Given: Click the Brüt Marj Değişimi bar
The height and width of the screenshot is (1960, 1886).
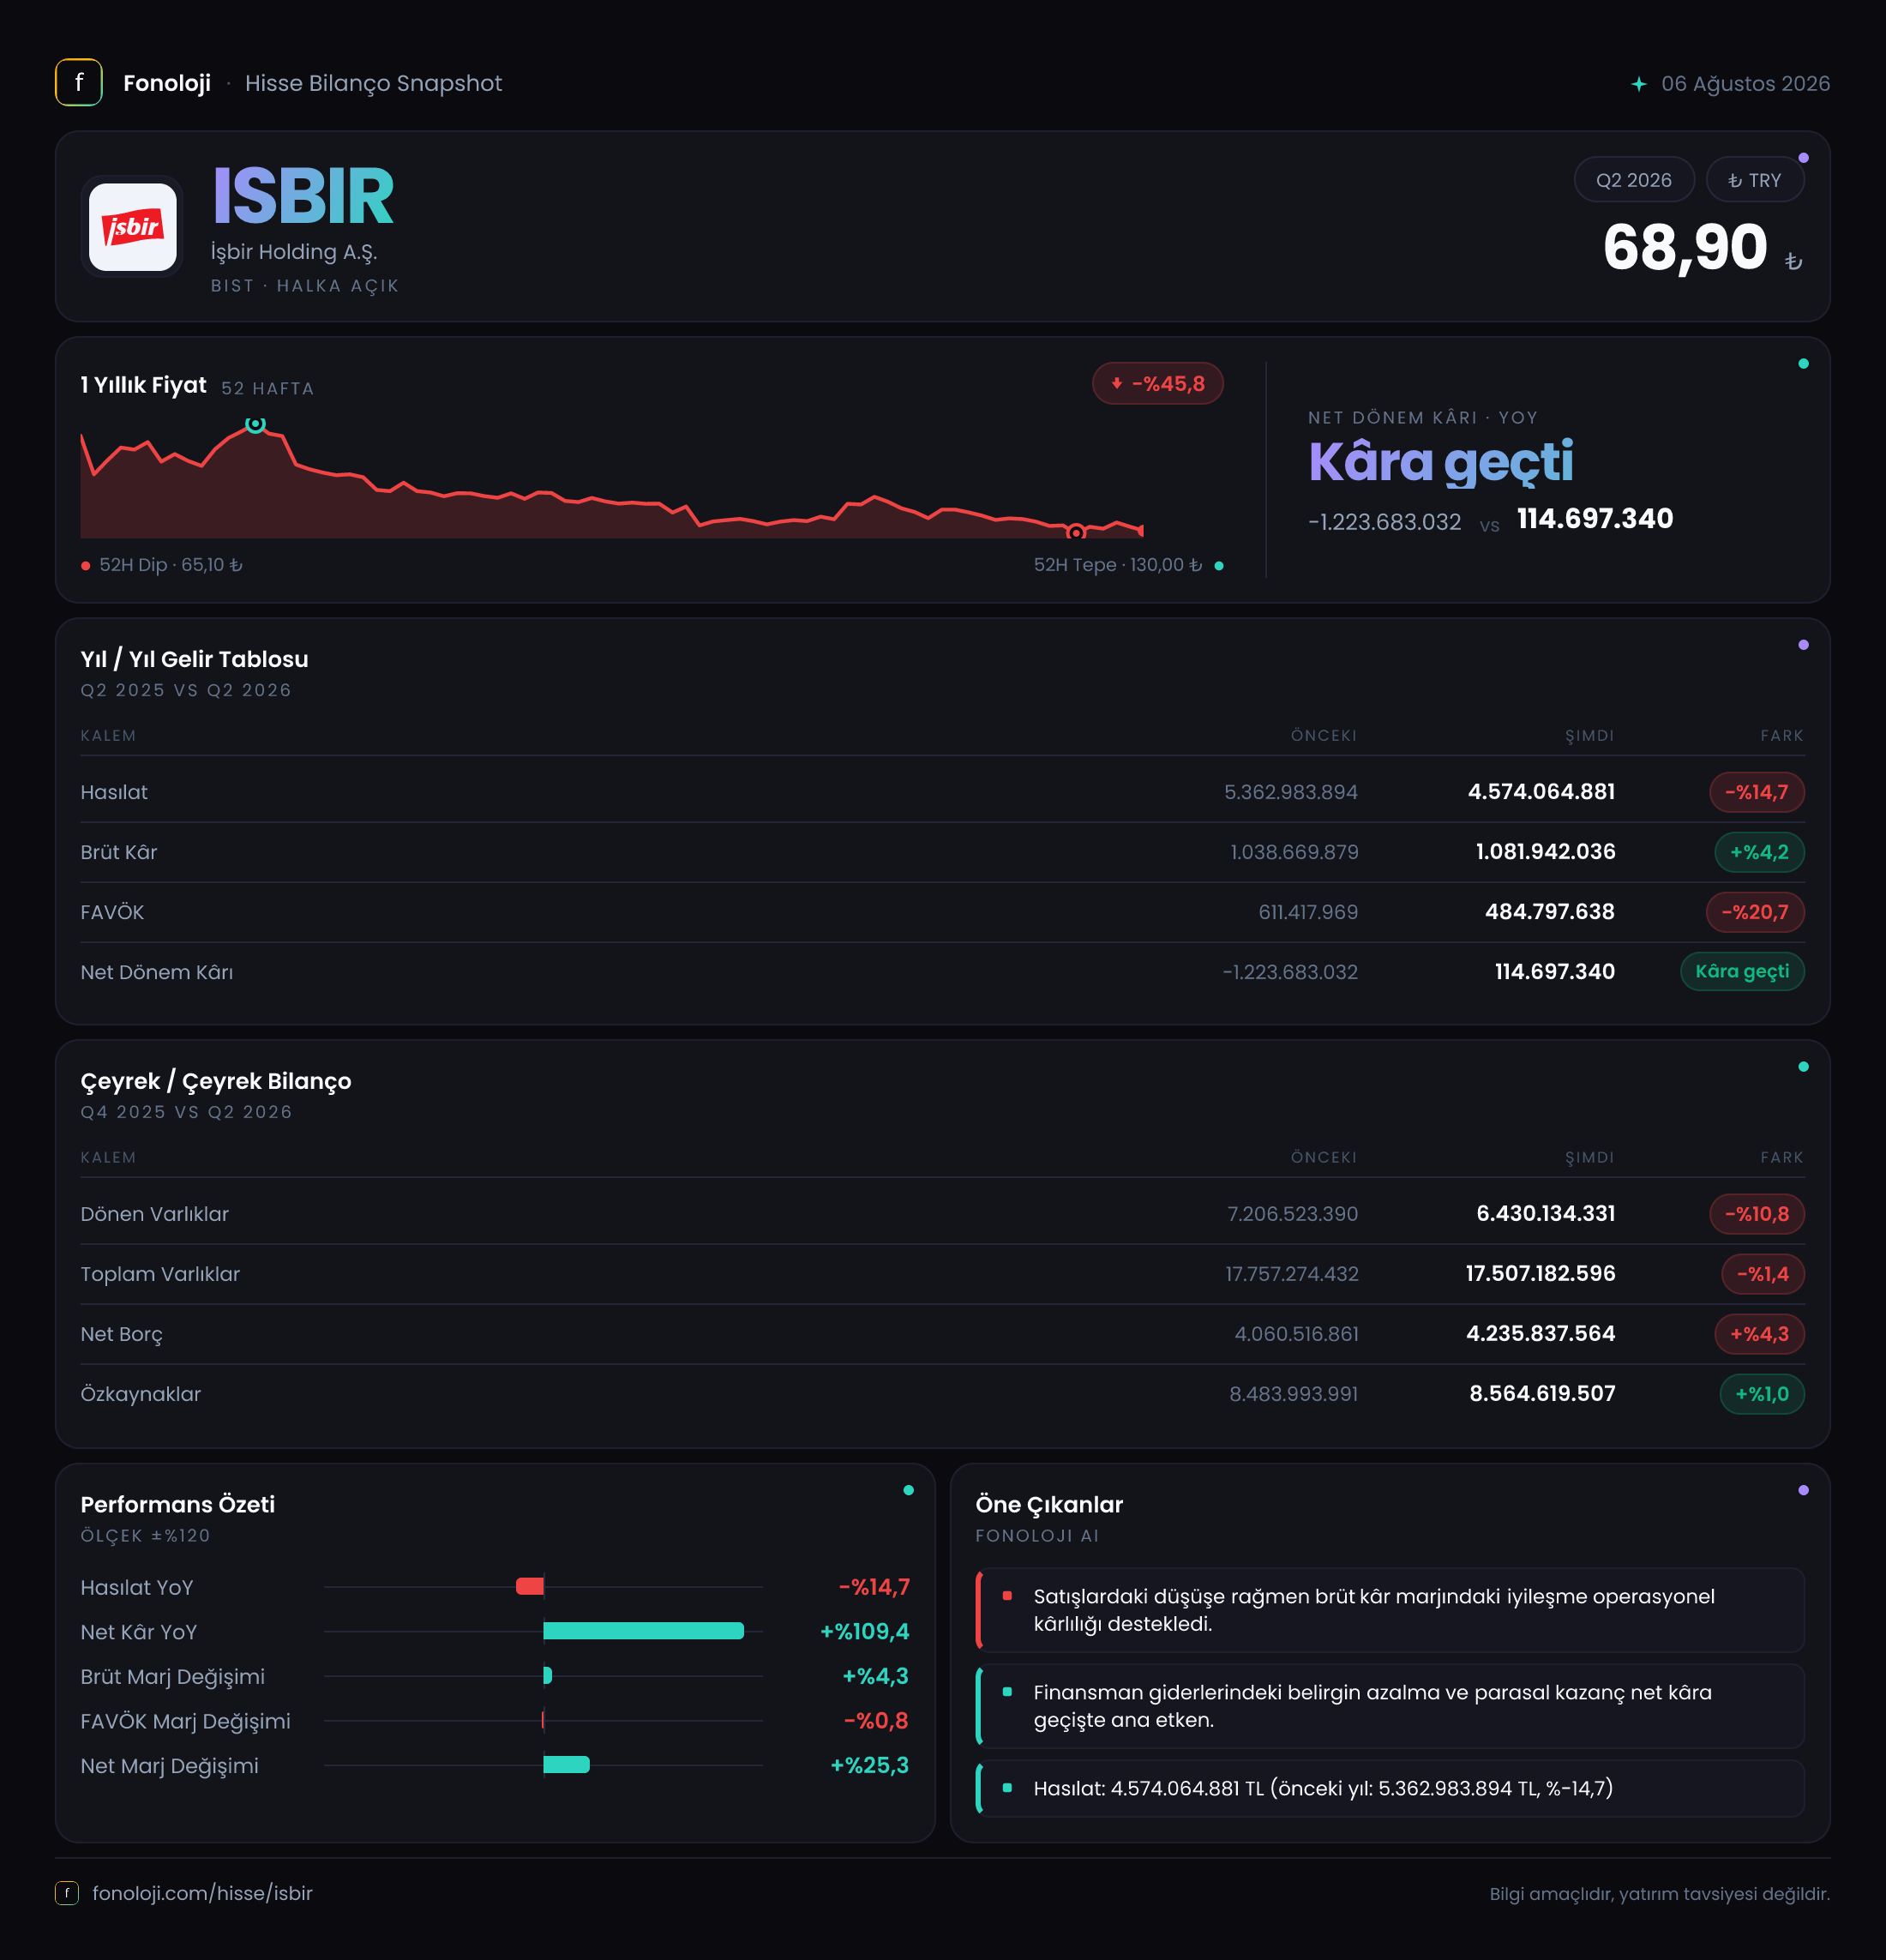Looking at the screenshot, I should (x=547, y=1676).
